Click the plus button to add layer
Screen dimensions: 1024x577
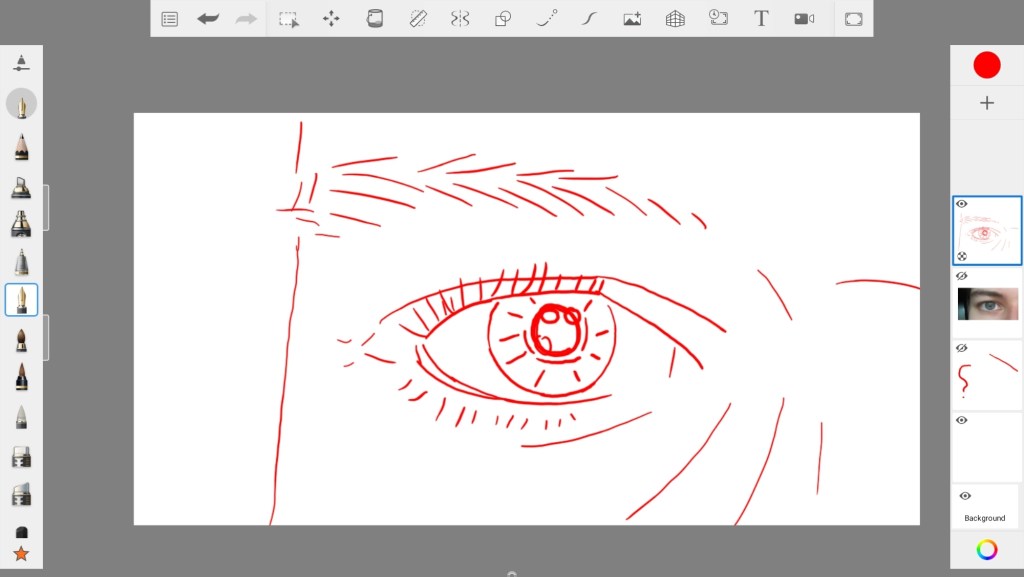click(x=987, y=103)
